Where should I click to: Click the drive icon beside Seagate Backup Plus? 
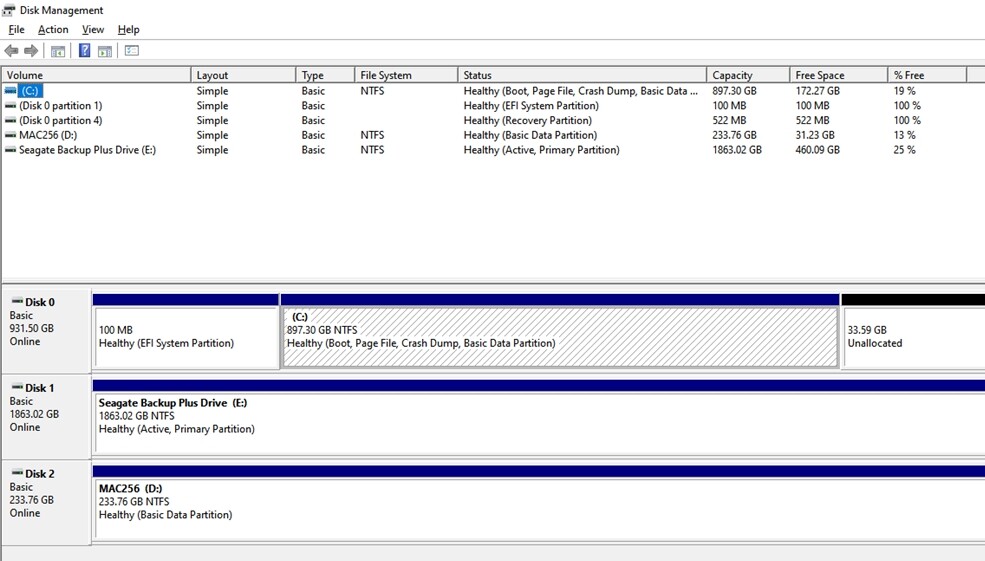point(11,150)
